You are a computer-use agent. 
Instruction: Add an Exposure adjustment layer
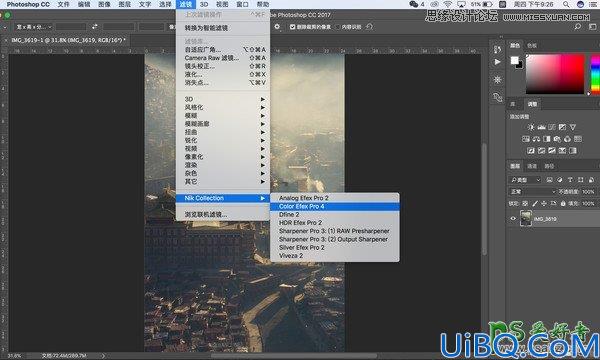click(x=562, y=127)
